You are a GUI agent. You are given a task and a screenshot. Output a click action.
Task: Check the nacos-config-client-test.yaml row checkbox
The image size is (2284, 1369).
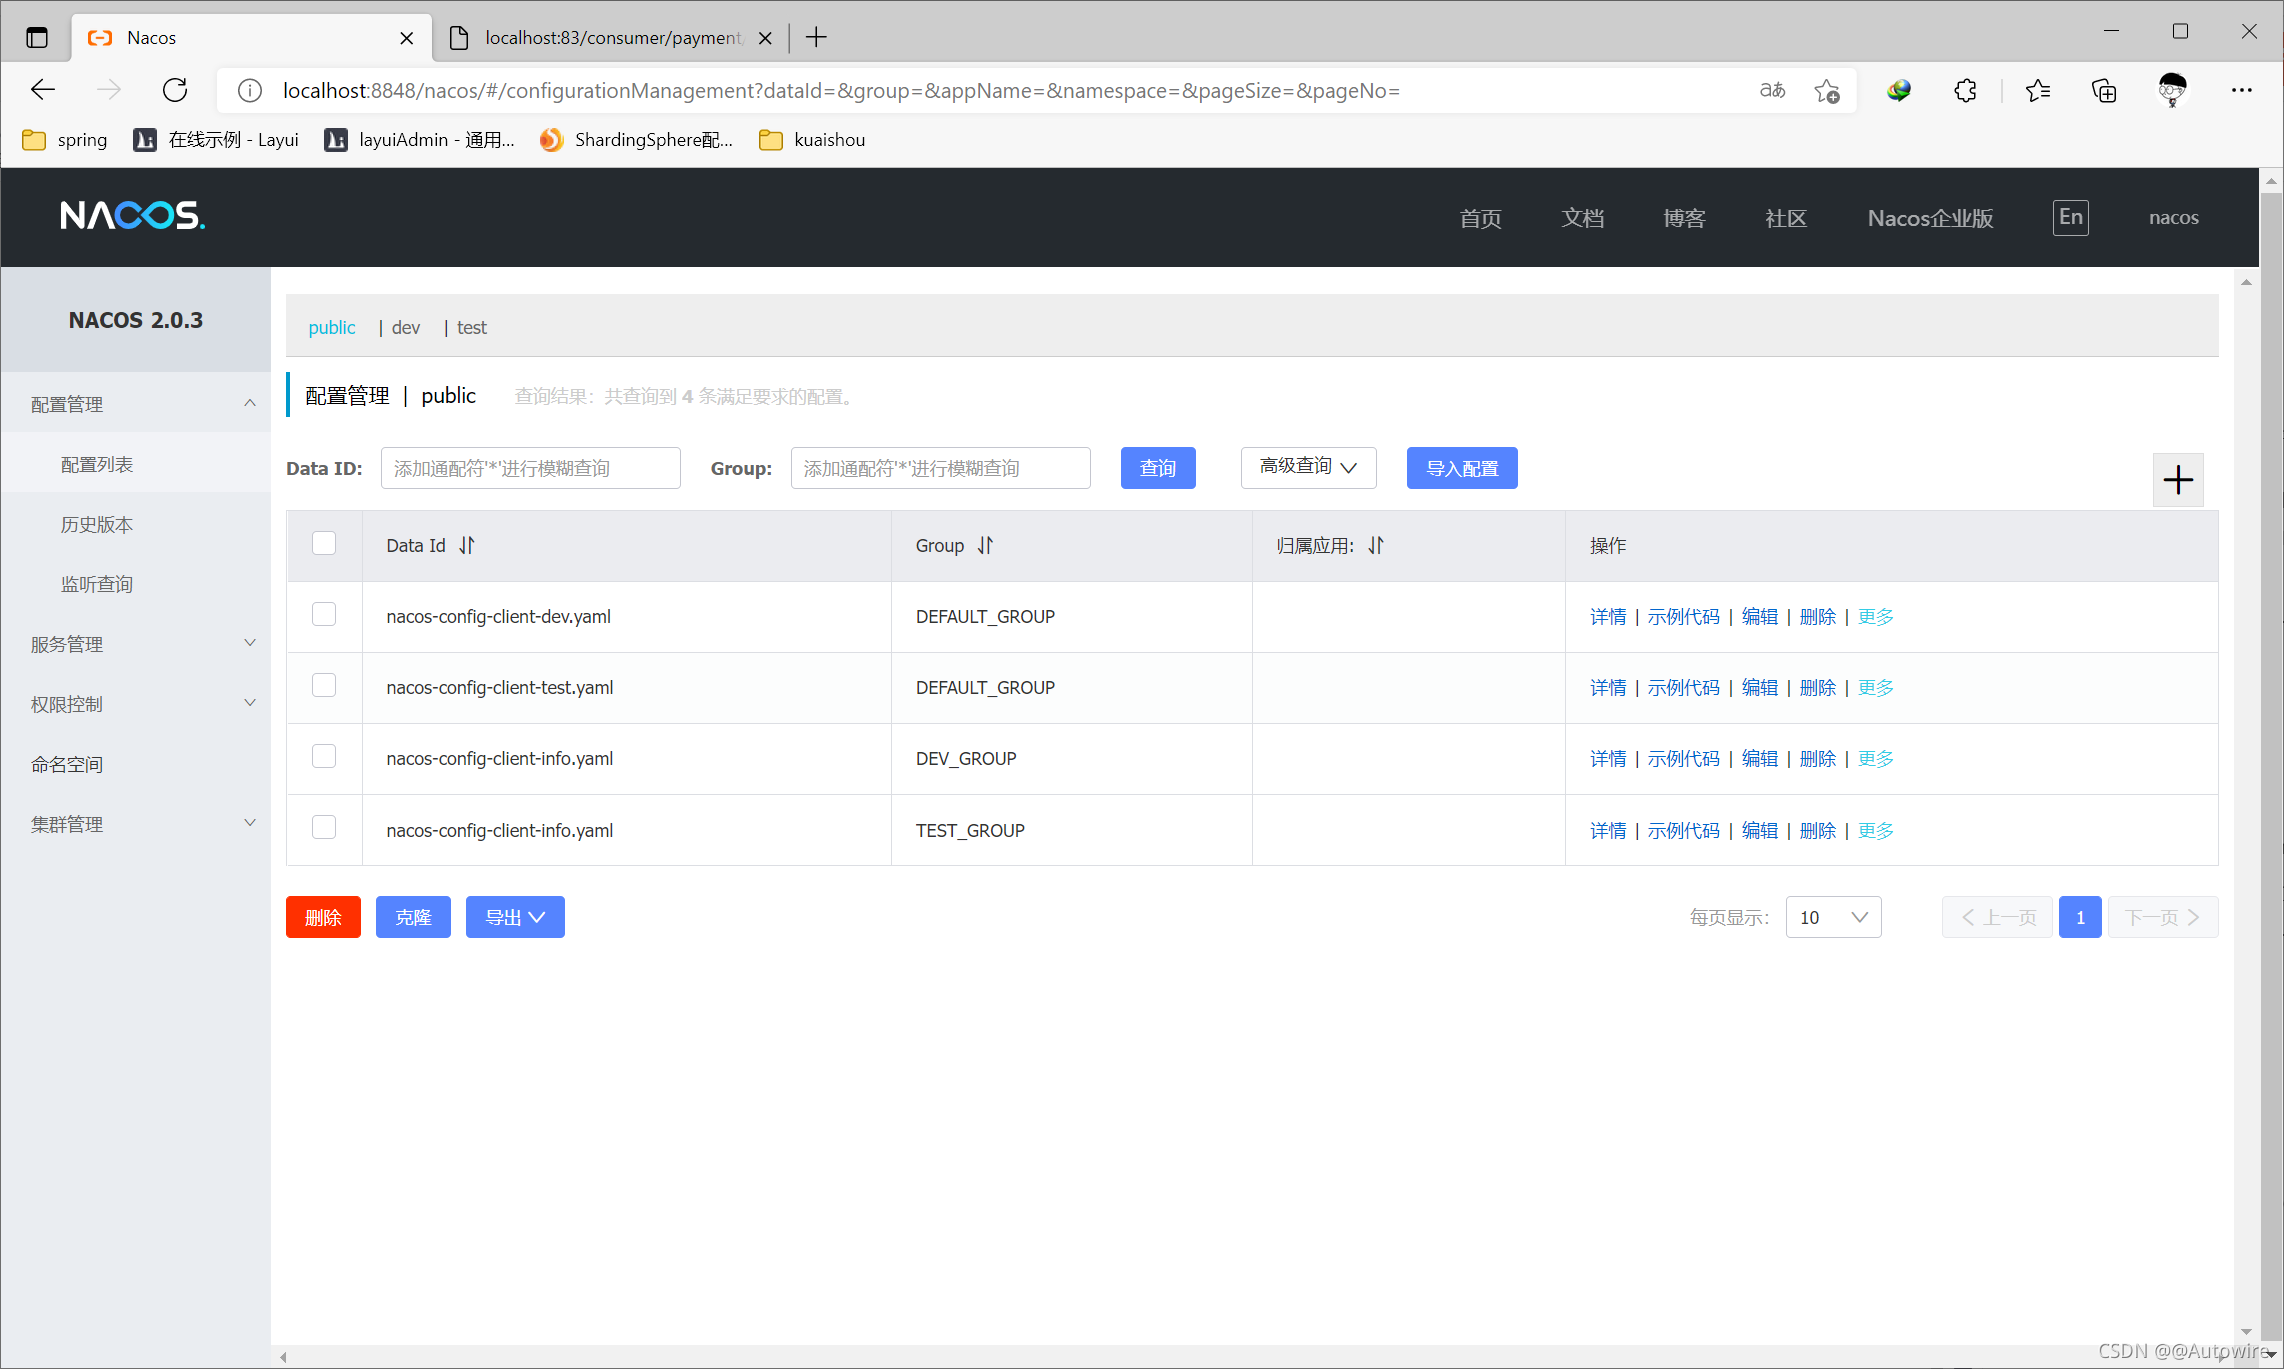(324, 685)
